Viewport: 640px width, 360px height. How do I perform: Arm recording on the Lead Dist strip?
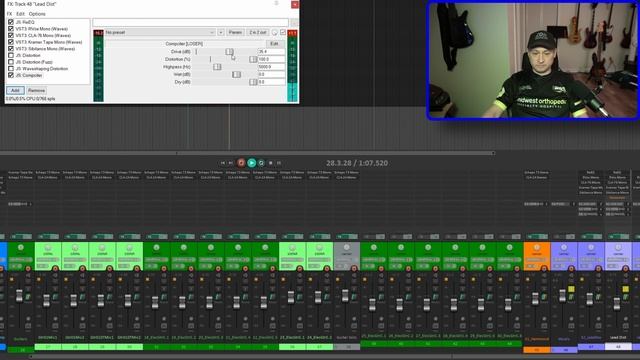click(x=626, y=268)
